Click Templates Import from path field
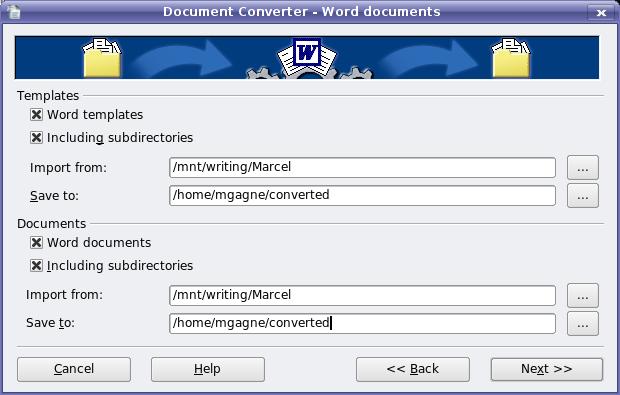This screenshot has width=620, height=395. click(x=362, y=167)
